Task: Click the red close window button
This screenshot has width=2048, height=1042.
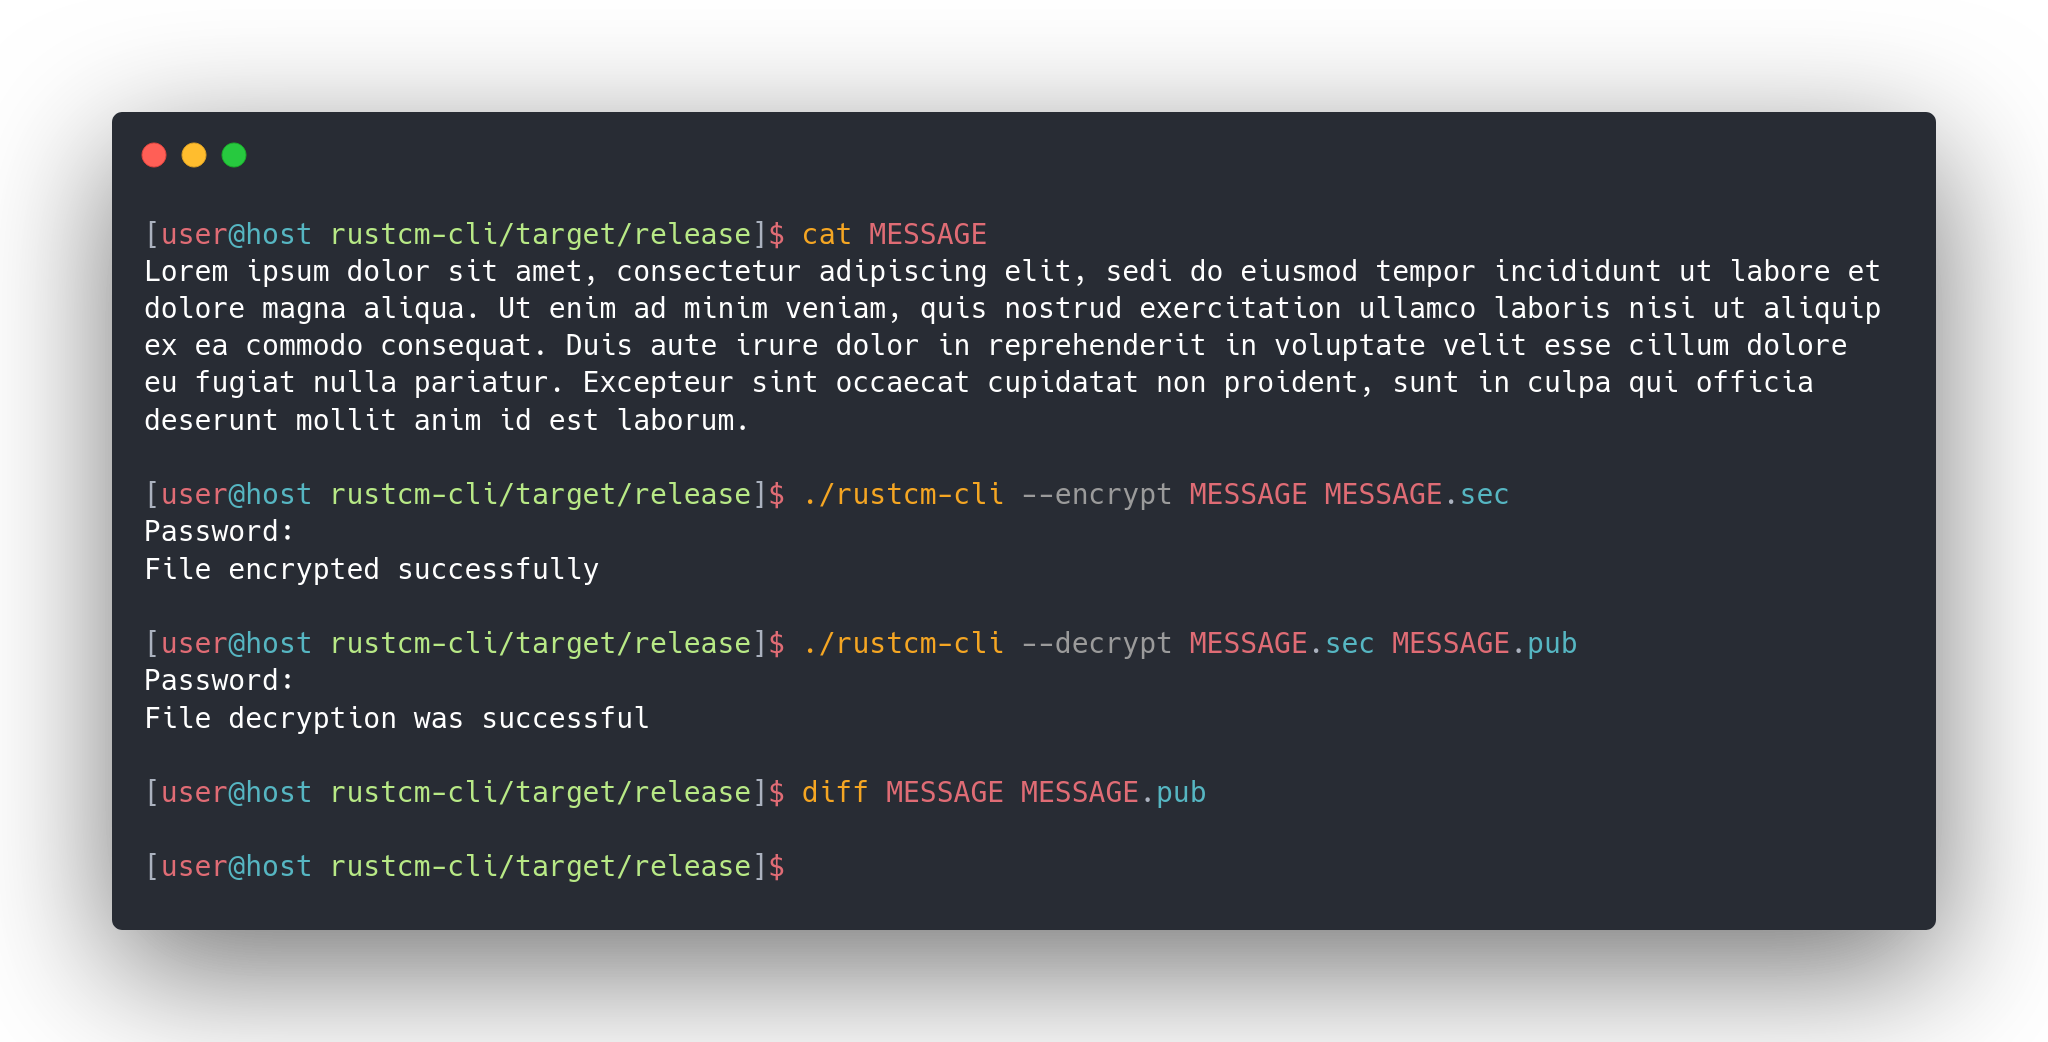Action: point(154,155)
